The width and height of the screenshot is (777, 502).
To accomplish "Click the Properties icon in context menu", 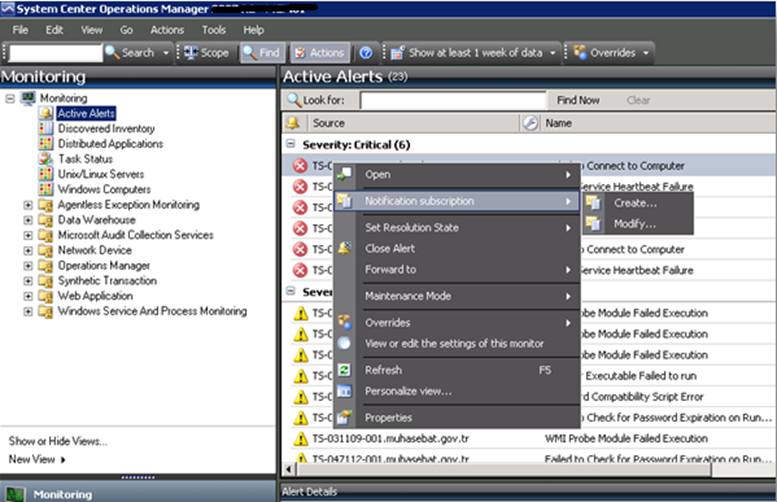I will 344,417.
